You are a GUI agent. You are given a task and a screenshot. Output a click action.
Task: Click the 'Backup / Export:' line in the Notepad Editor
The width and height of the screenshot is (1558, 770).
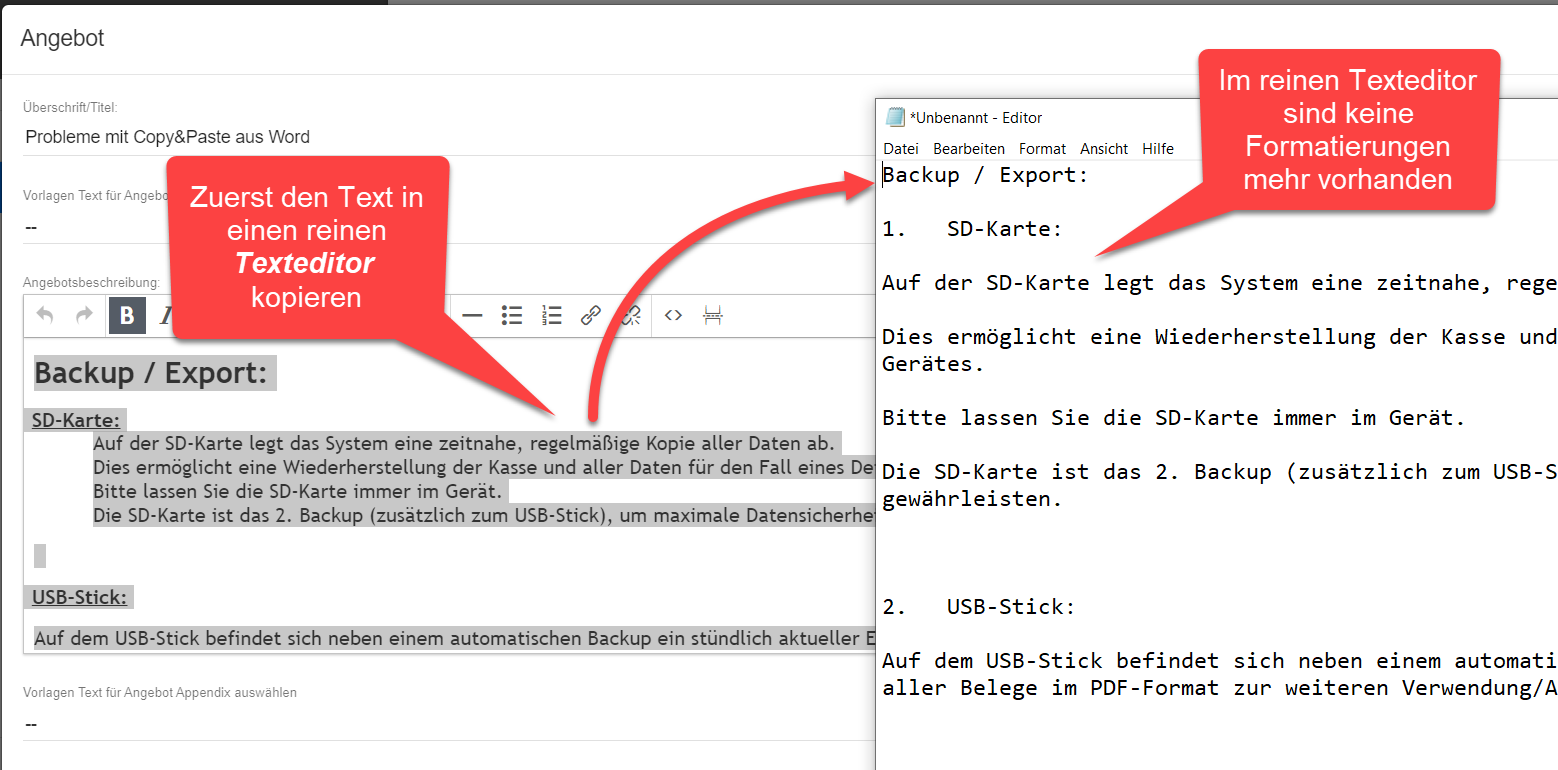tap(985, 176)
